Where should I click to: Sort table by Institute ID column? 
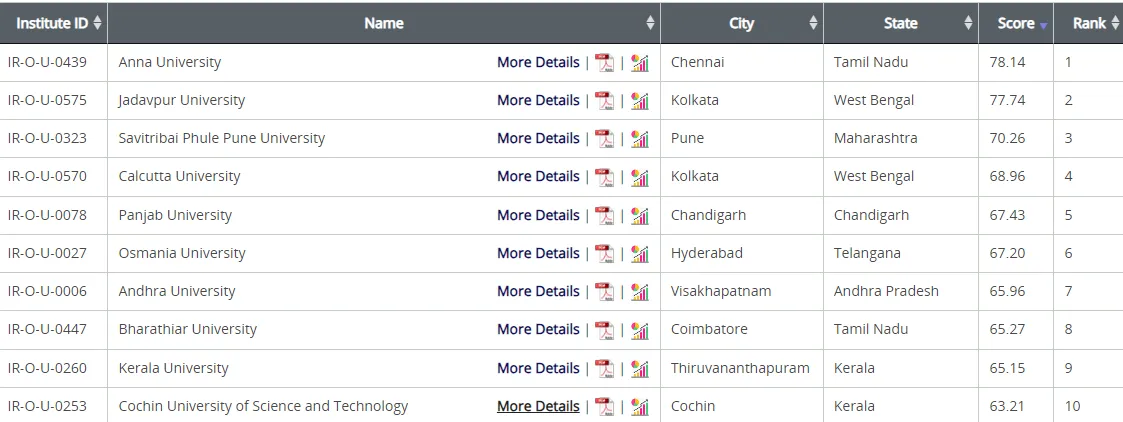tap(54, 23)
